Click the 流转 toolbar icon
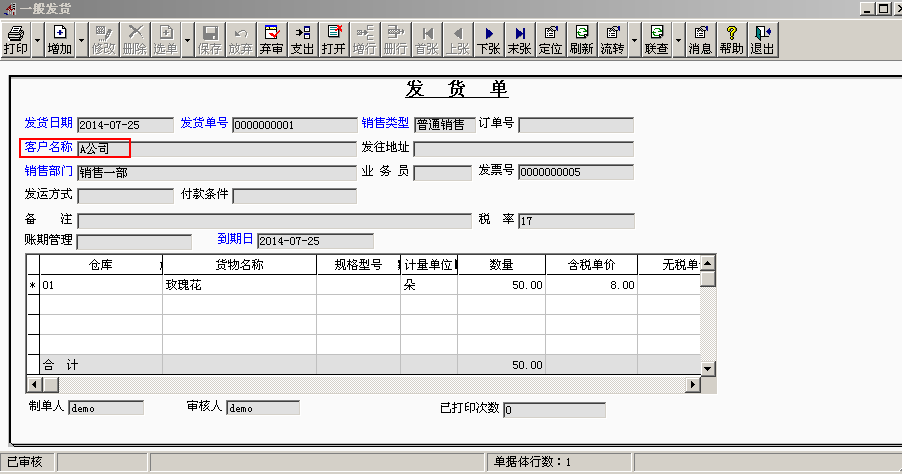Image resolution: width=902 pixels, height=474 pixels. pos(613,40)
